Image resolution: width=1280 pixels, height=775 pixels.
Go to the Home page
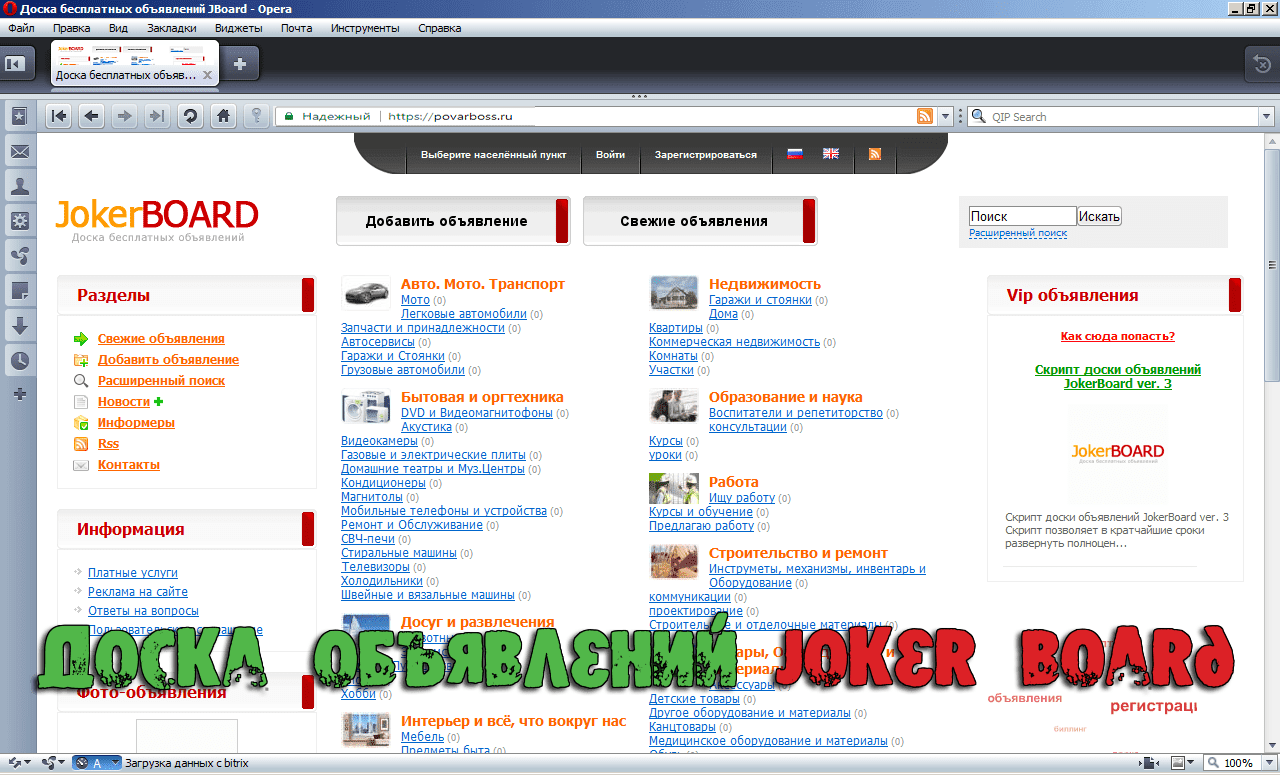coord(223,116)
